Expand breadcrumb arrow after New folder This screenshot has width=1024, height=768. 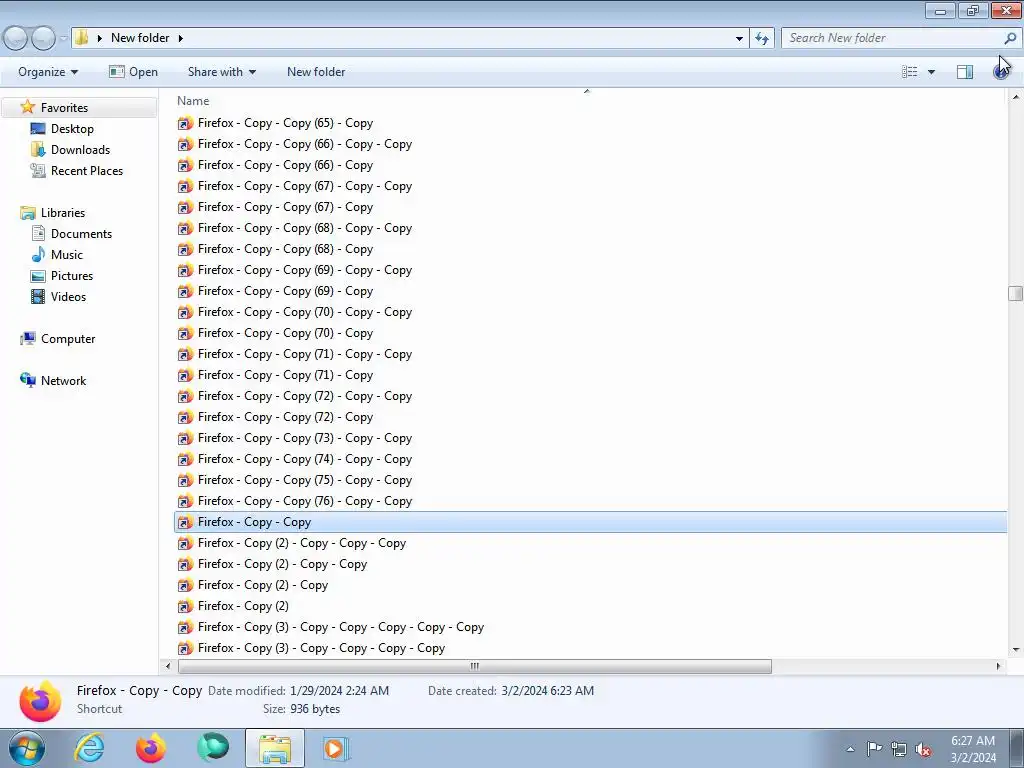181,38
